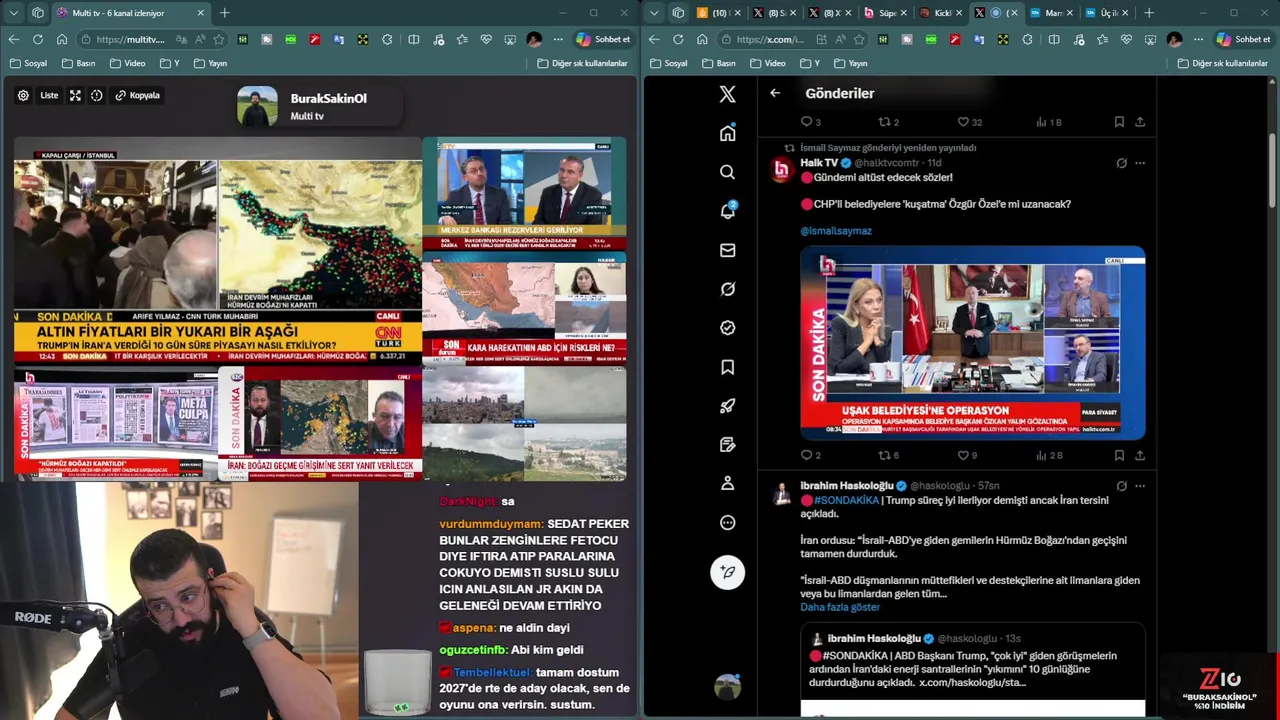Go back using arrow beside Gönderiler
The height and width of the screenshot is (720, 1280).
tap(775, 93)
